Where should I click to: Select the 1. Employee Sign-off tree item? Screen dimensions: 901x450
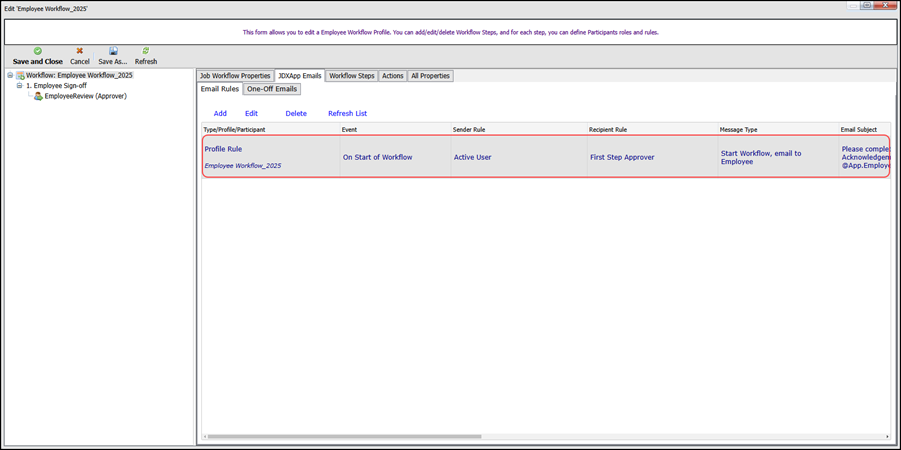click(x=56, y=86)
